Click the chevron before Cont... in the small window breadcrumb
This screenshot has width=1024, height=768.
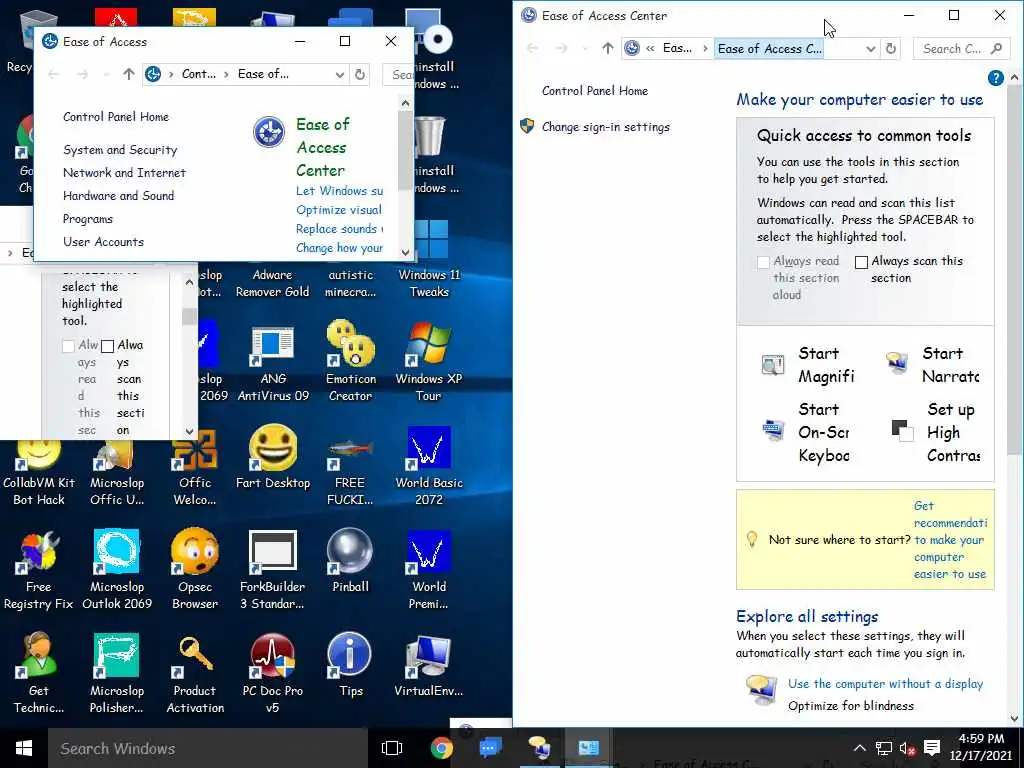point(171,74)
